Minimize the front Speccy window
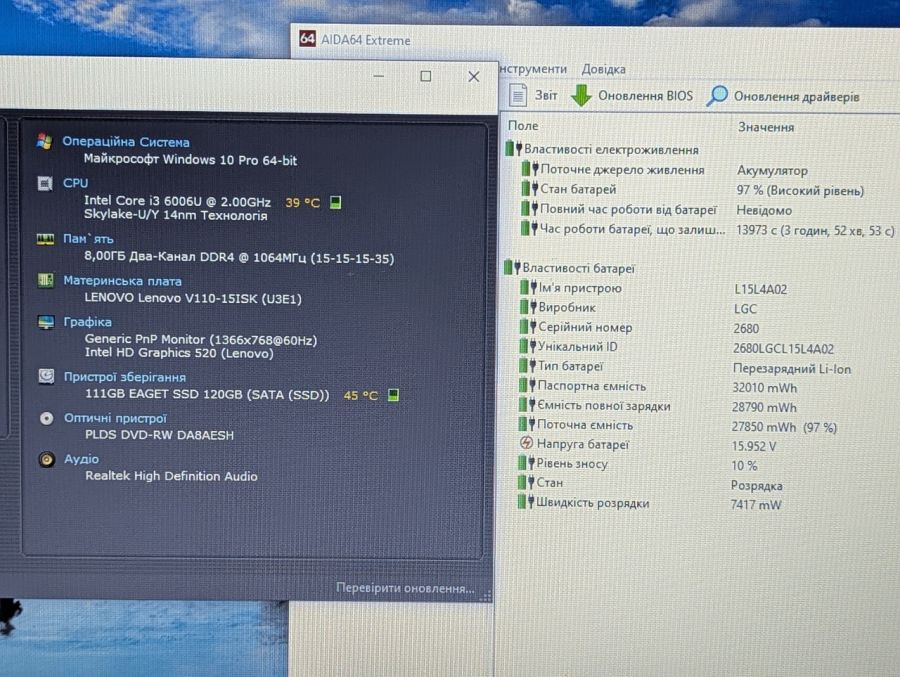 coord(379,76)
